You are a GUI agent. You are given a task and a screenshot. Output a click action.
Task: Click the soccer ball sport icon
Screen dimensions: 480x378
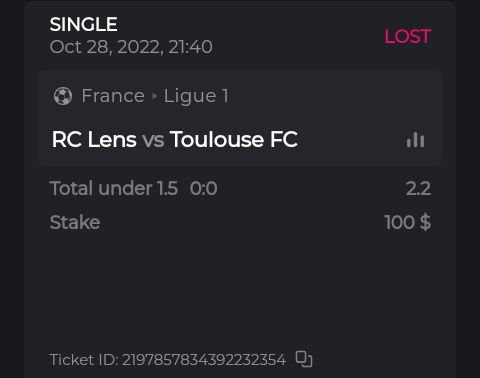[63, 96]
